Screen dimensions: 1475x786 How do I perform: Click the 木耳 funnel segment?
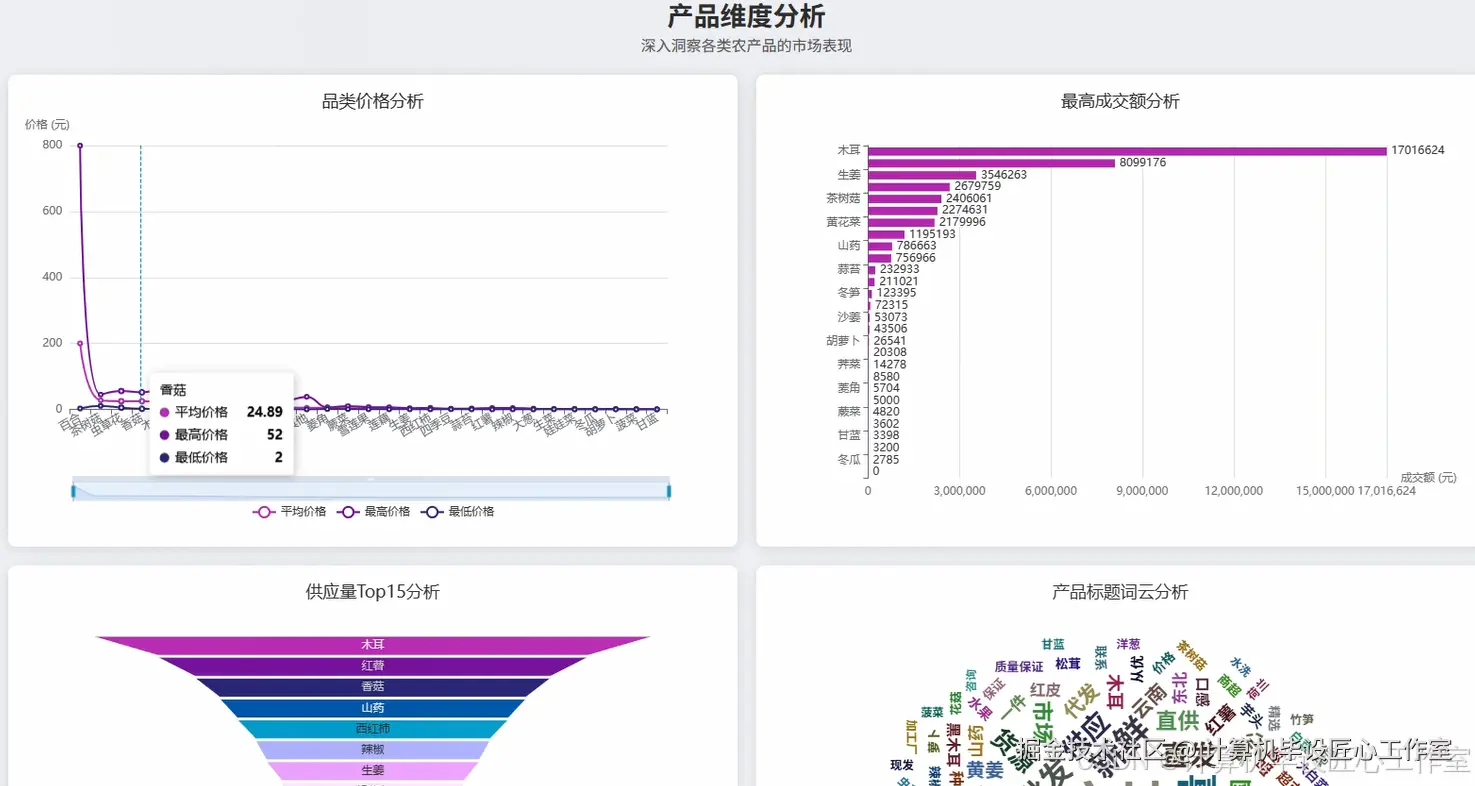(x=372, y=645)
